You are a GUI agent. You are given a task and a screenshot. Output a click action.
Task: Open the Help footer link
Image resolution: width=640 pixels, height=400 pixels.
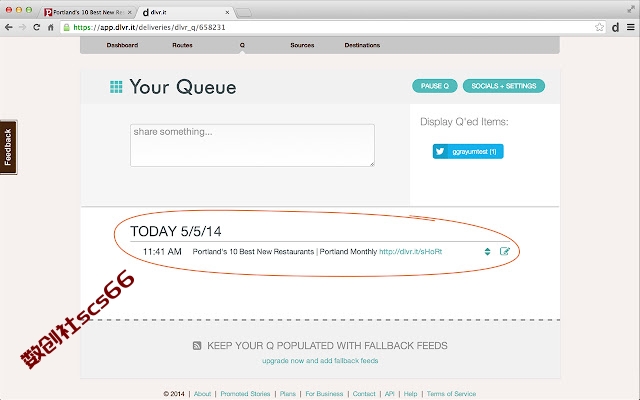[411, 394]
